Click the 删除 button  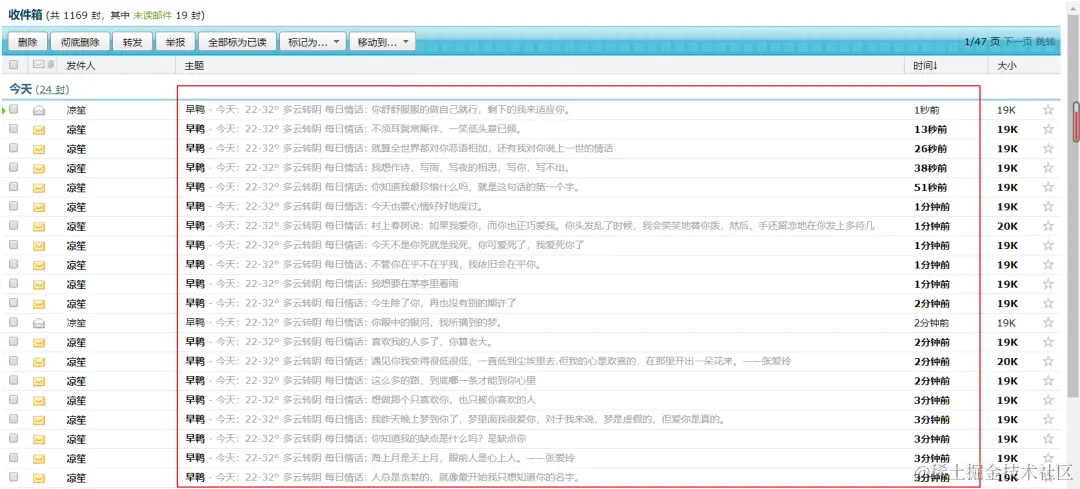[x=28, y=42]
